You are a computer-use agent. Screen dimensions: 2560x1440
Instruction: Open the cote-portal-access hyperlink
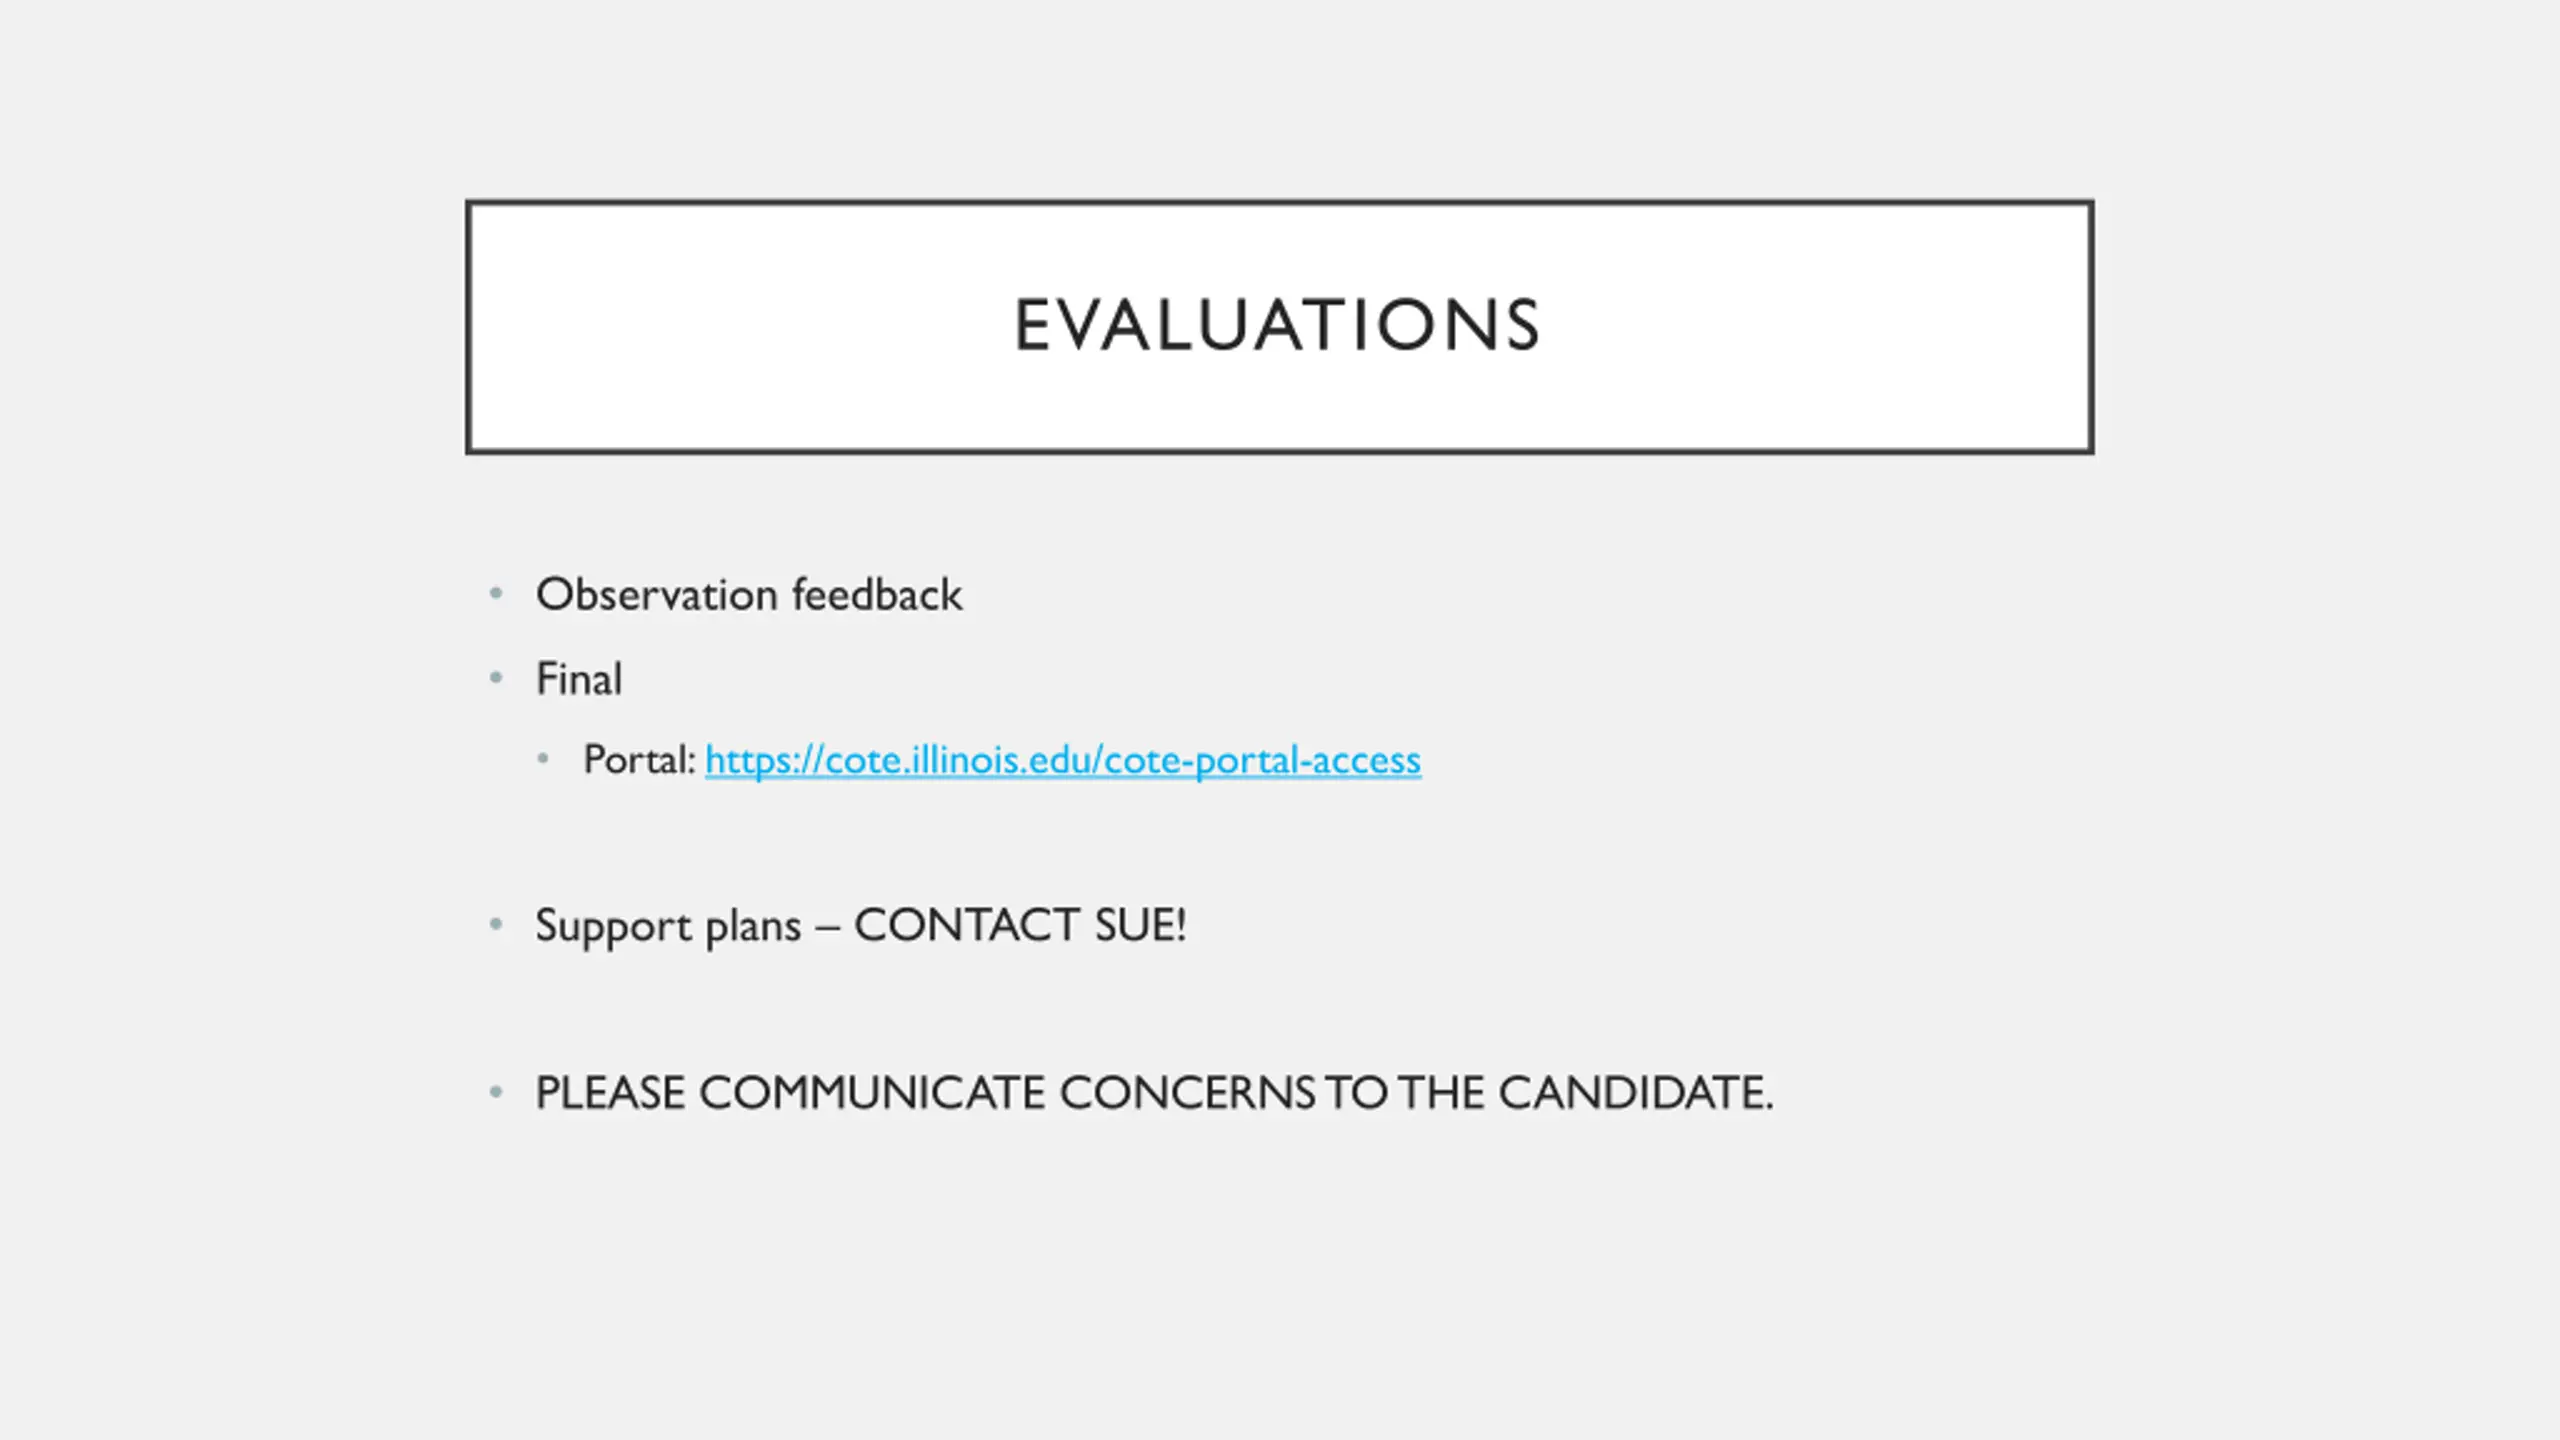(x=1062, y=761)
